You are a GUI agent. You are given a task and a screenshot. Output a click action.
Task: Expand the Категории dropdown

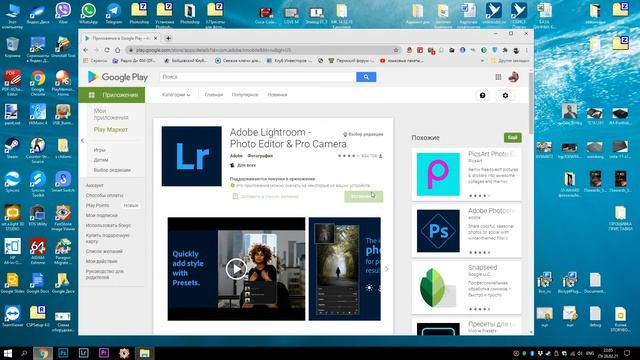[176, 95]
